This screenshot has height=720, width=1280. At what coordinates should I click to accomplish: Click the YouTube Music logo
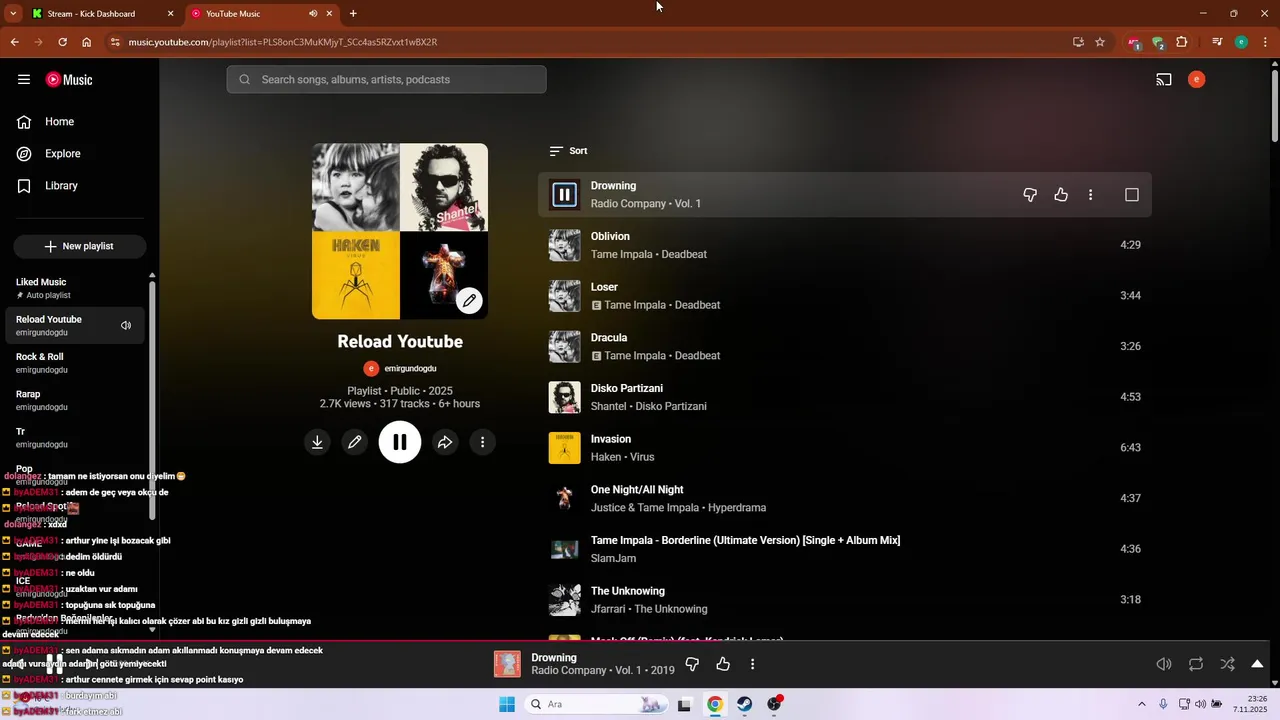pyautogui.click(x=69, y=80)
